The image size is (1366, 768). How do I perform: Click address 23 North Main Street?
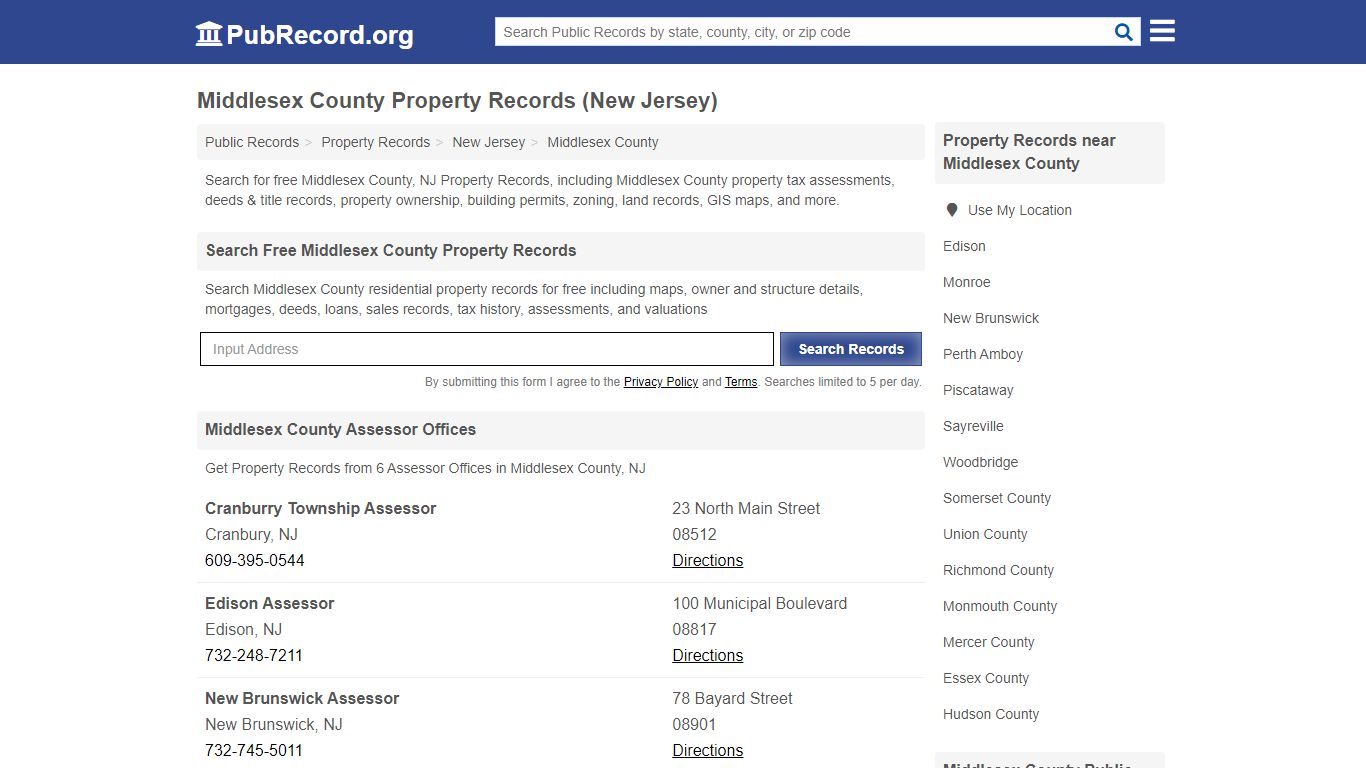(x=746, y=508)
